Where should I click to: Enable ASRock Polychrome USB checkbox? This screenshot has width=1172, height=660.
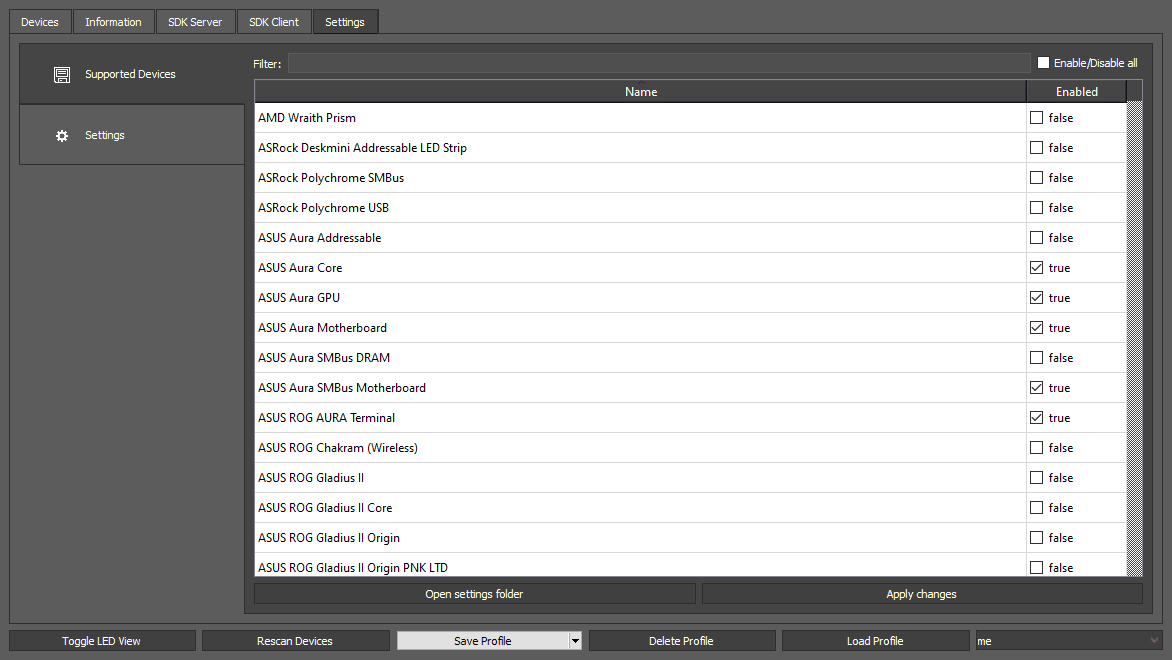(x=1036, y=207)
